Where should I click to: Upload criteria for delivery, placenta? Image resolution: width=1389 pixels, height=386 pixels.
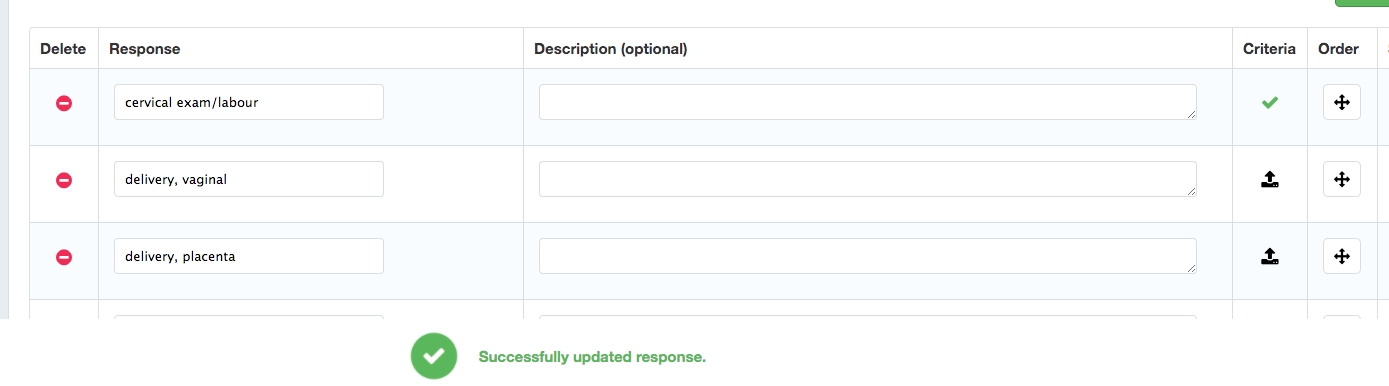pyautogui.click(x=1270, y=257)
